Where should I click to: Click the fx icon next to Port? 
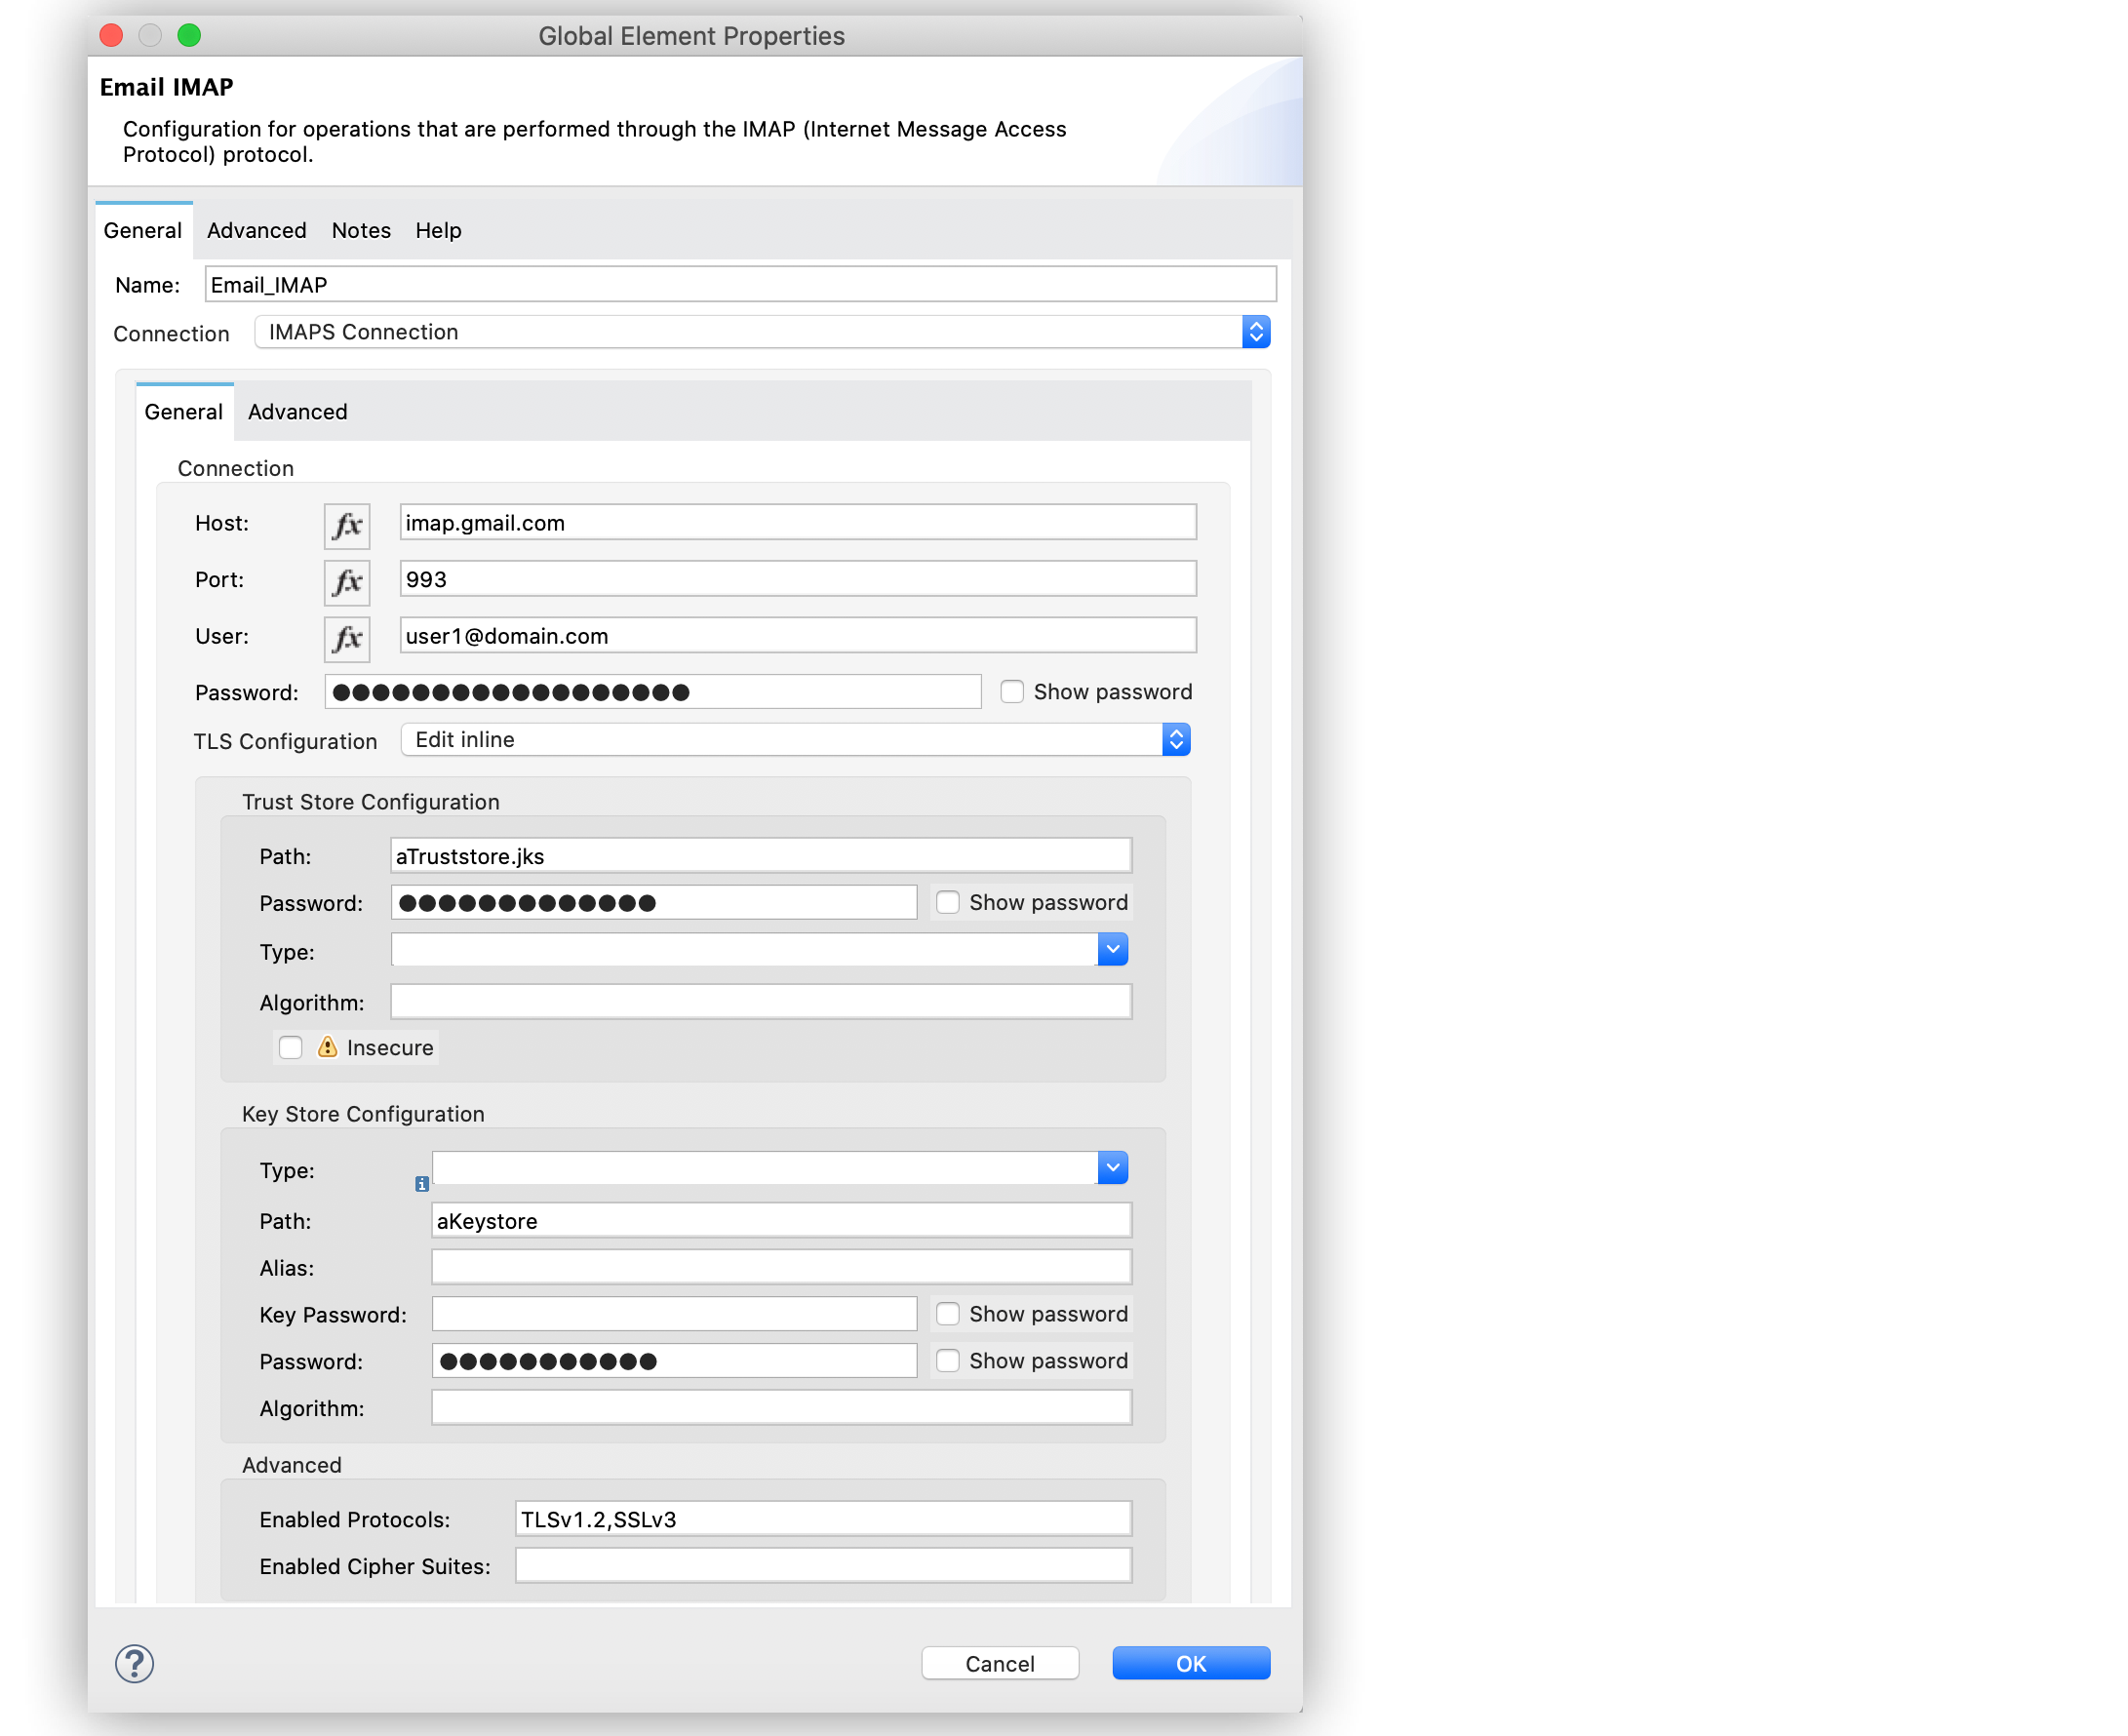[348, 580]
